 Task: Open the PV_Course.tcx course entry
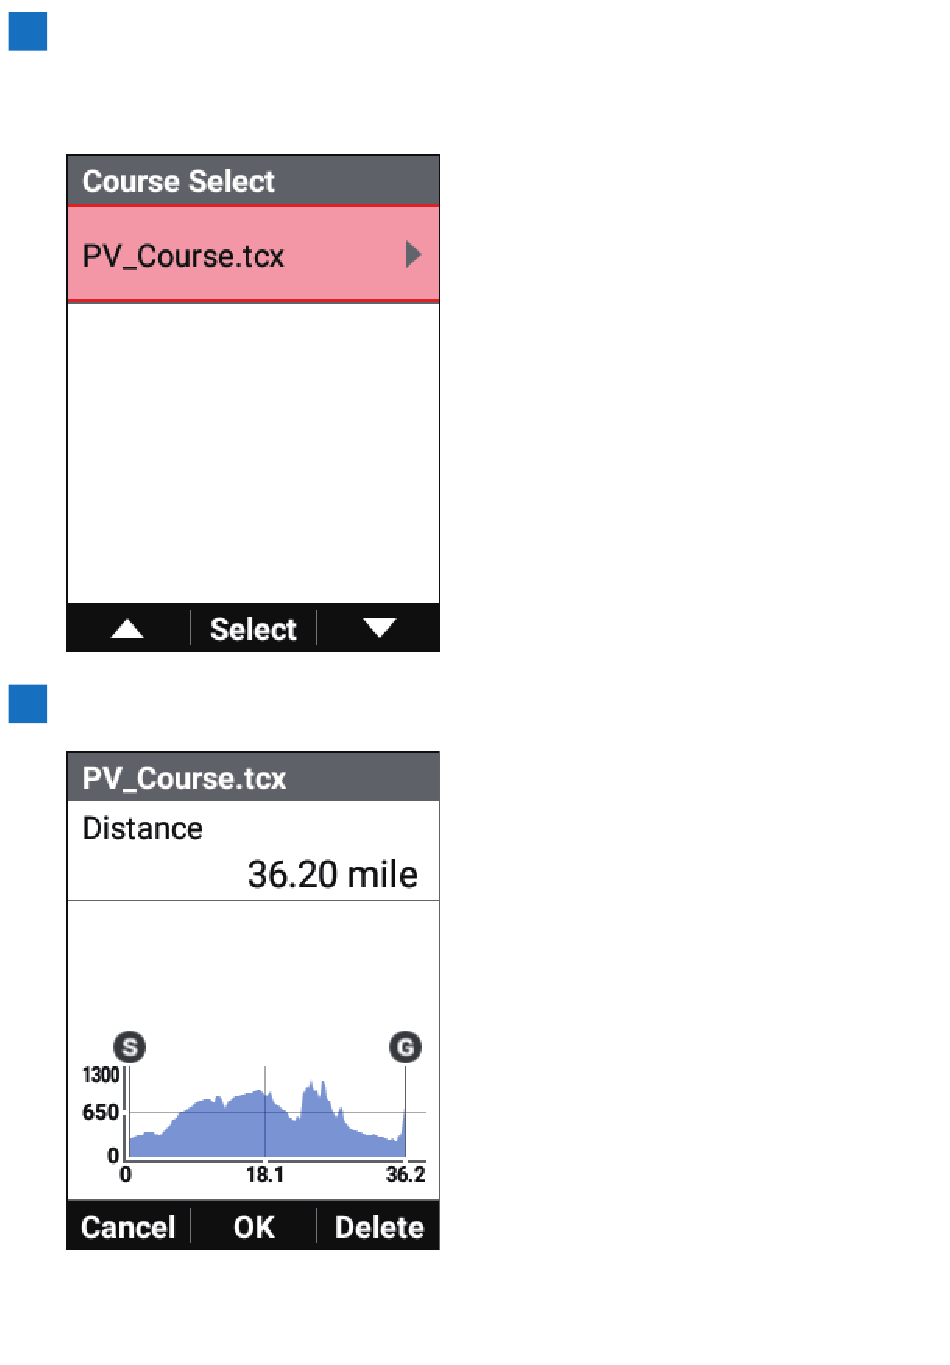click(x=253, y=255)
